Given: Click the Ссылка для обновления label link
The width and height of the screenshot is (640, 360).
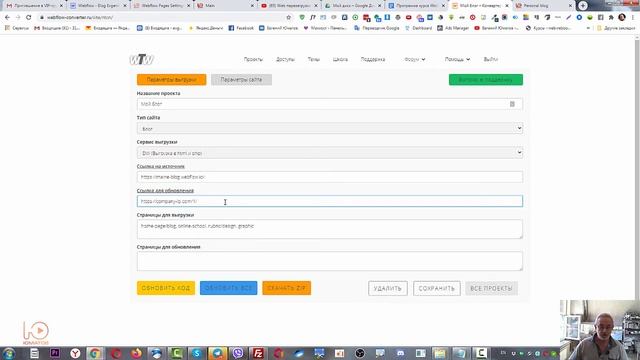Looking at the screenshot, I should [165, 191].
